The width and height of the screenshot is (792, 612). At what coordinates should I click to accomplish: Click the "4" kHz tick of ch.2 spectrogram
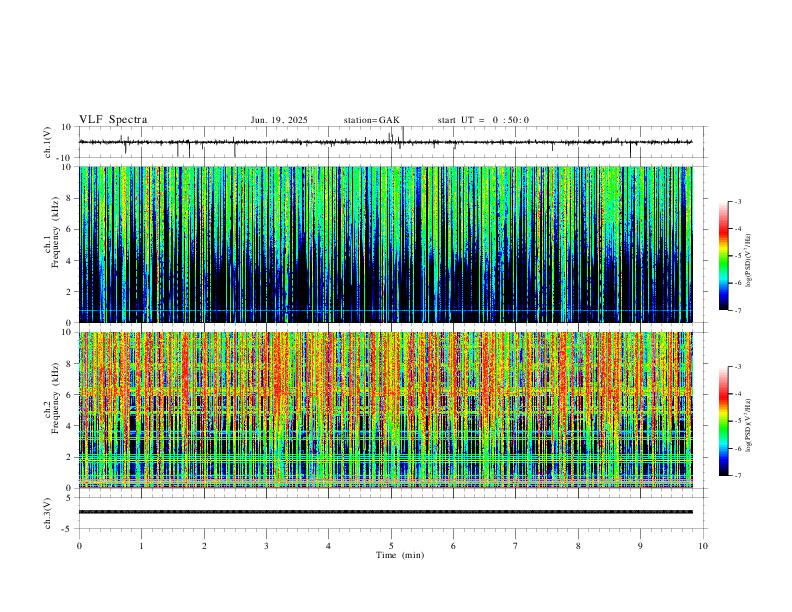point(69,426)
